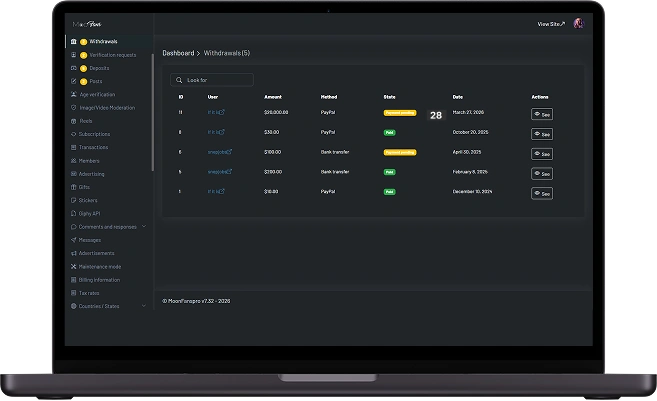Click the Amount column header
Screen dimensions: 657x401
point(273,97)
